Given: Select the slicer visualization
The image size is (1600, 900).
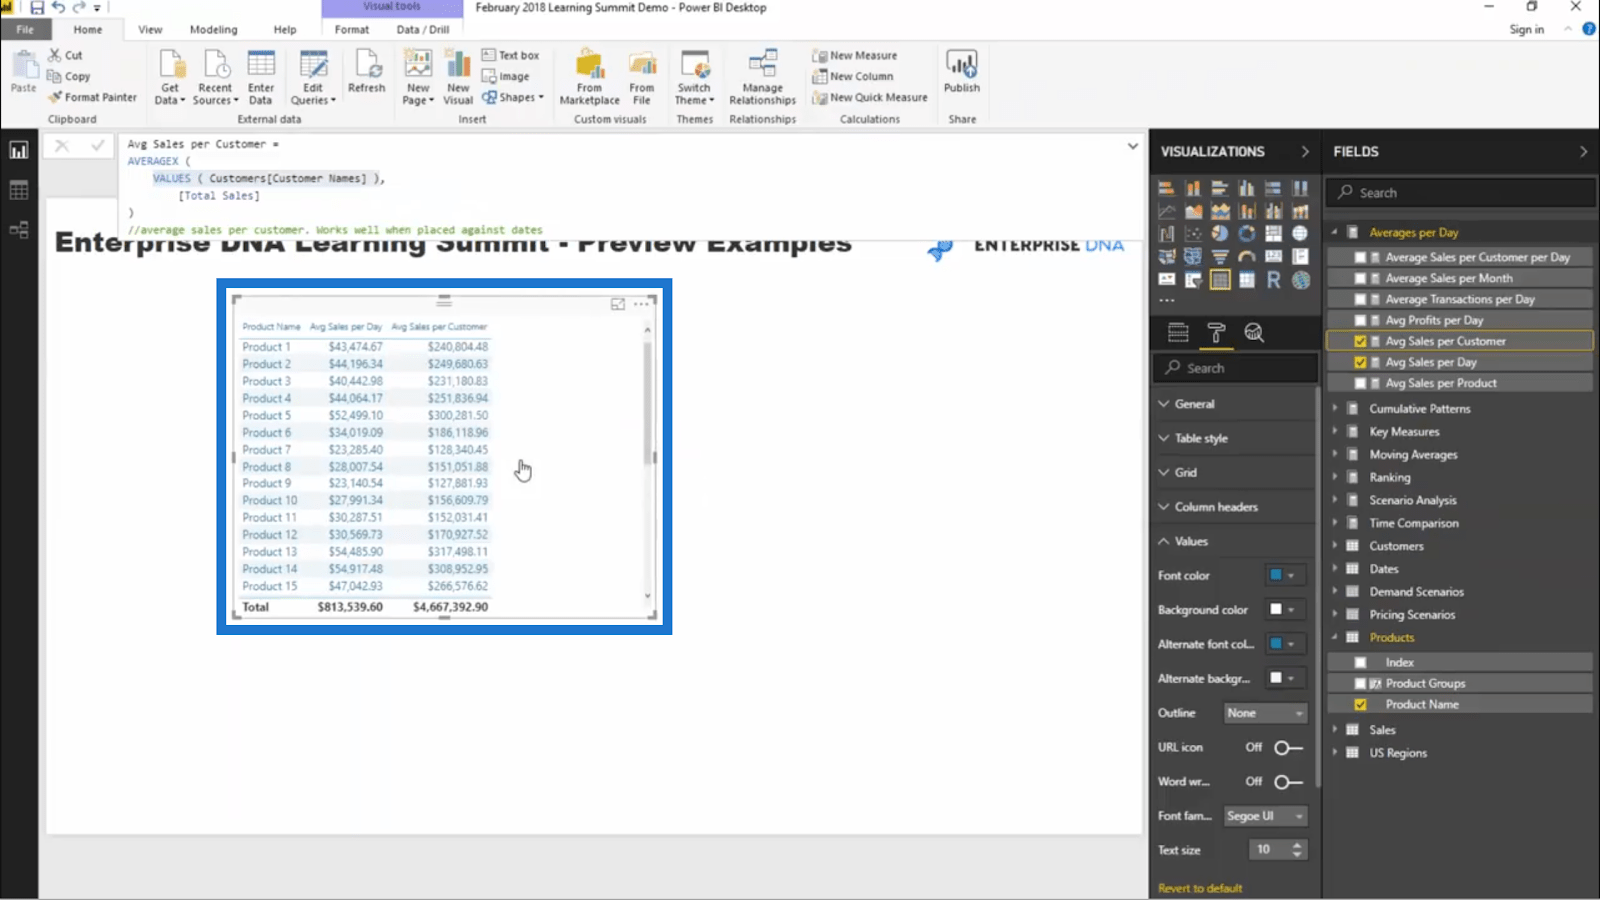Looking at the screenshot, I should click(x=1193, y=280).
